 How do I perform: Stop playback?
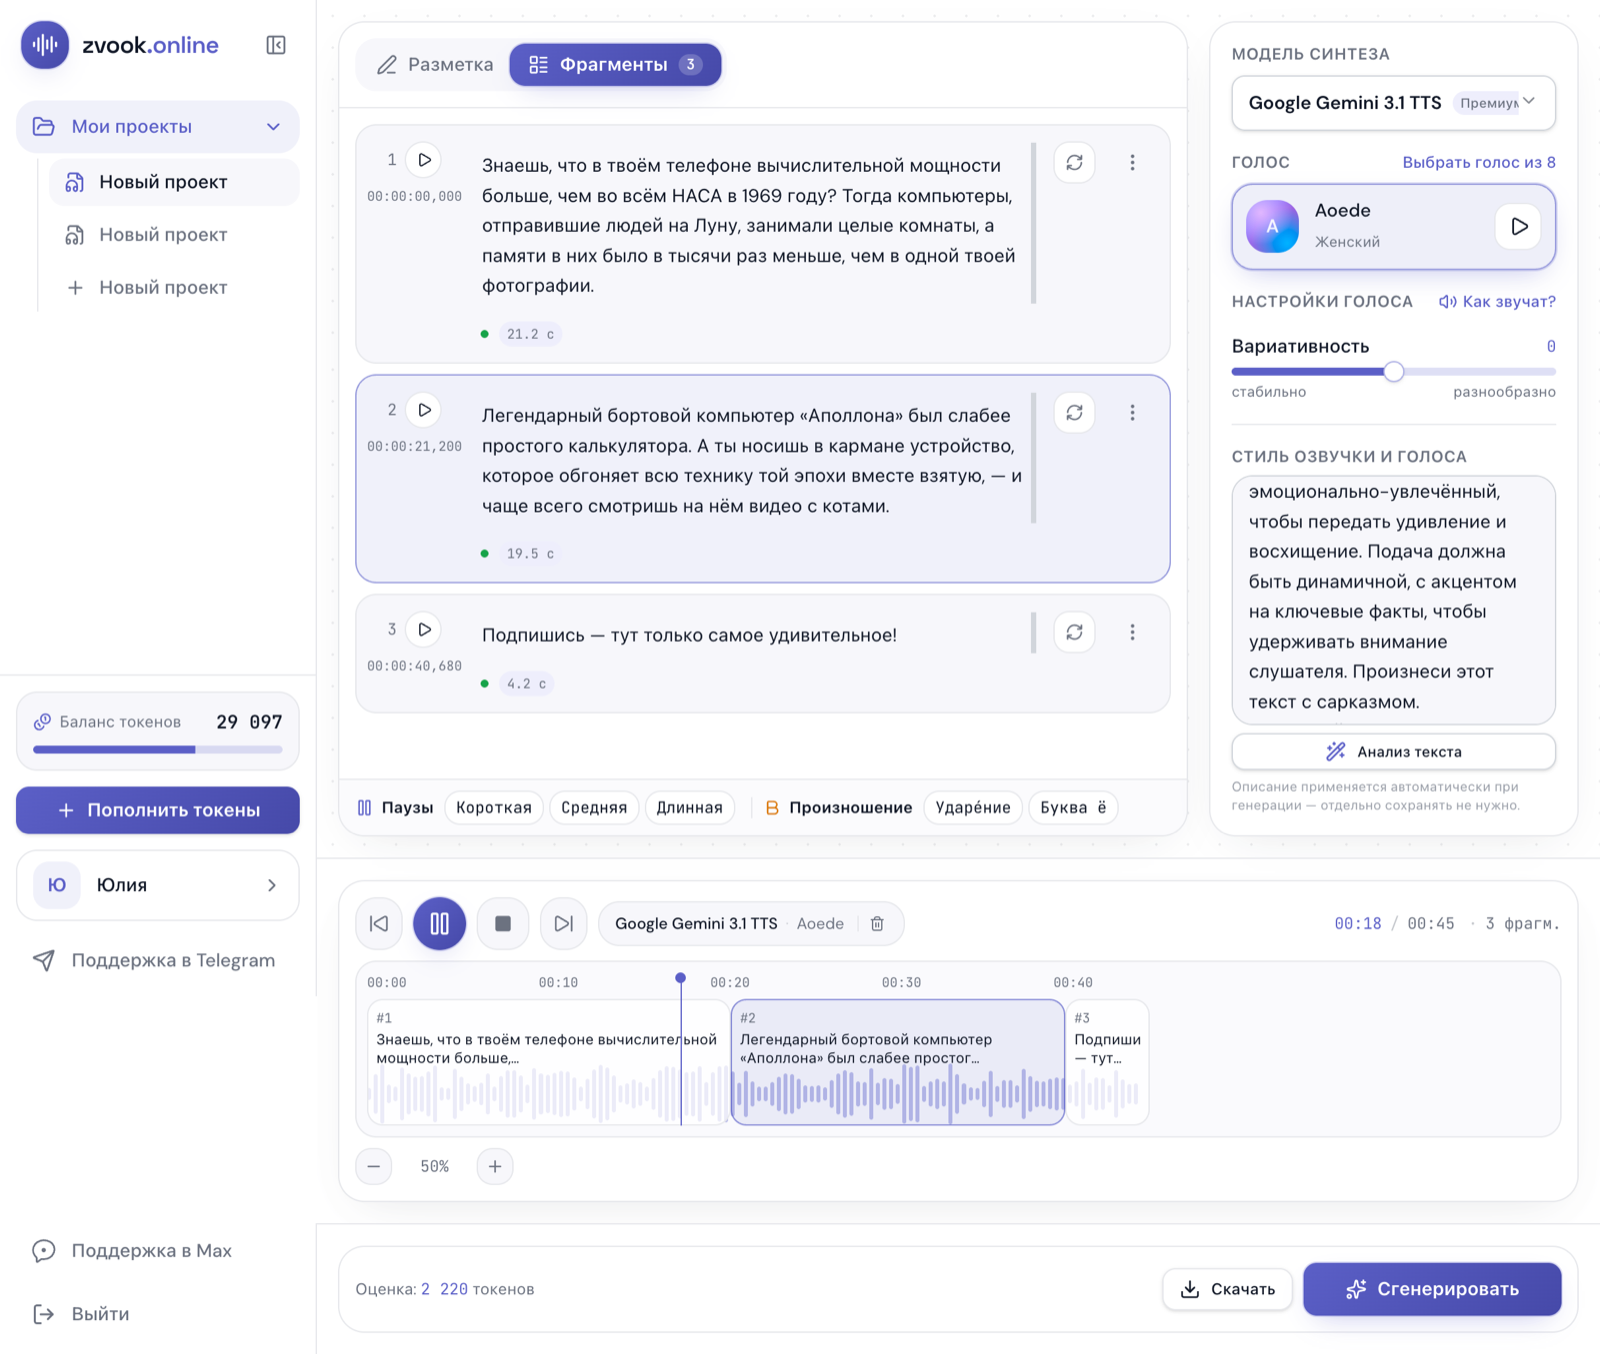click(503, 924)
